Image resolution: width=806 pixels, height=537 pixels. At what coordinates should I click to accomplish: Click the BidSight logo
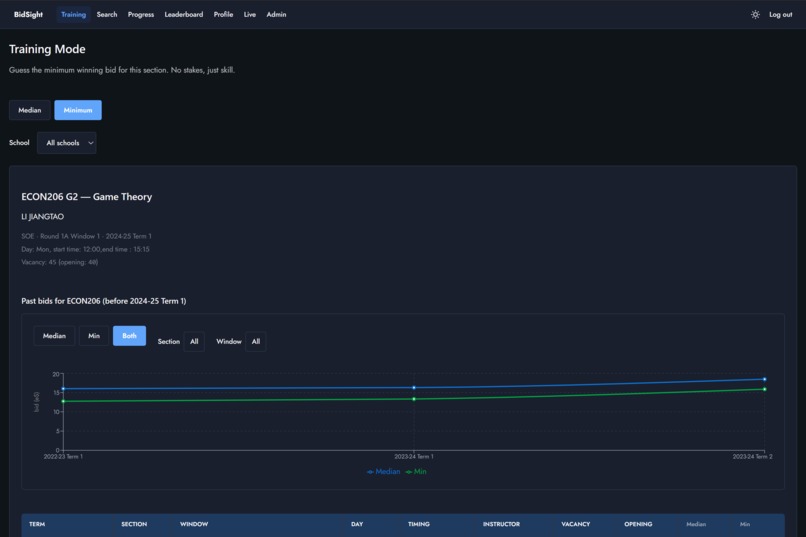pyautogui.click(x=28, y=14)
